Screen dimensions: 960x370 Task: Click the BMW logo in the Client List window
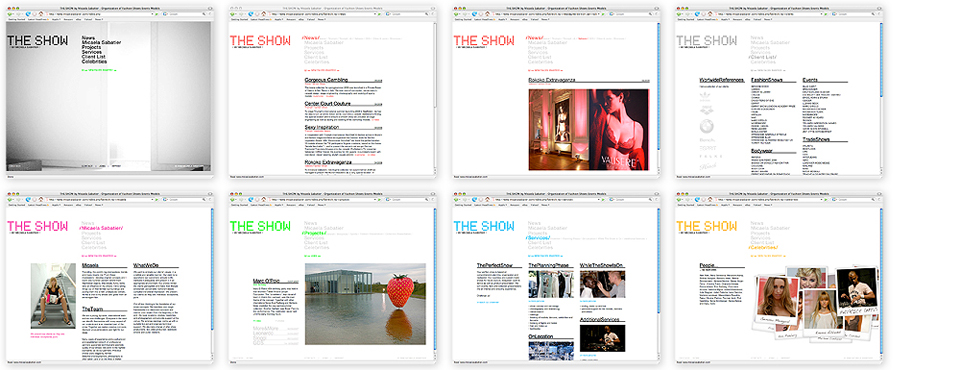[x=707, y=126]
